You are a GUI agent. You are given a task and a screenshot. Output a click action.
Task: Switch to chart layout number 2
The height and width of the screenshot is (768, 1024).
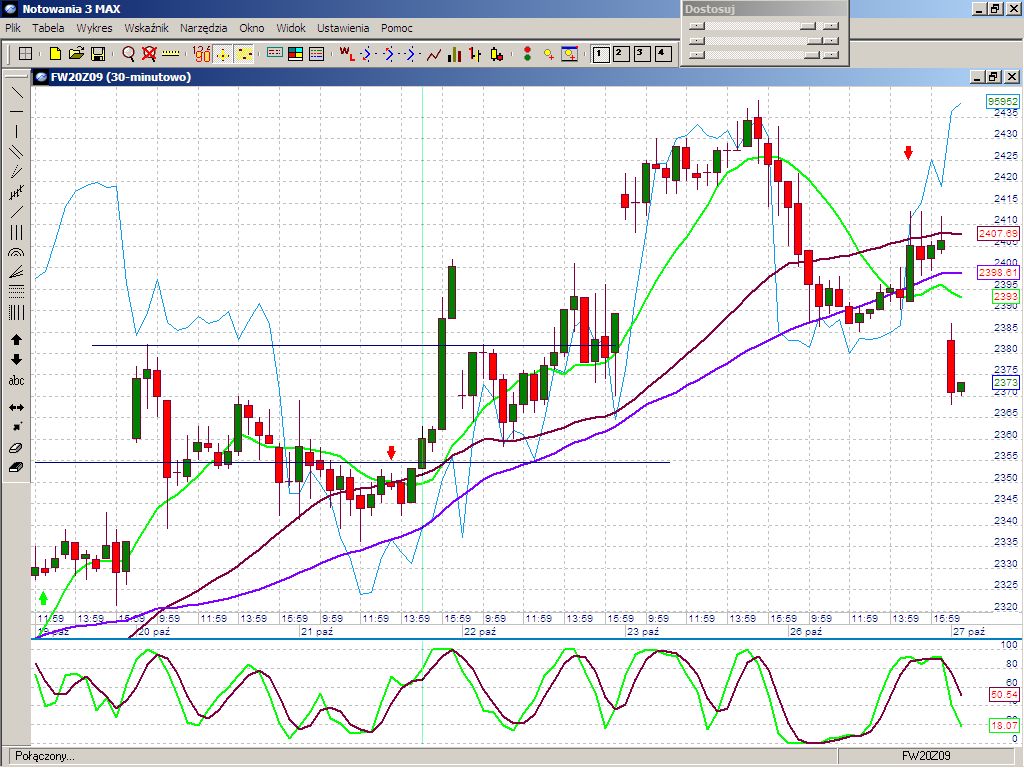click(619, 53)
